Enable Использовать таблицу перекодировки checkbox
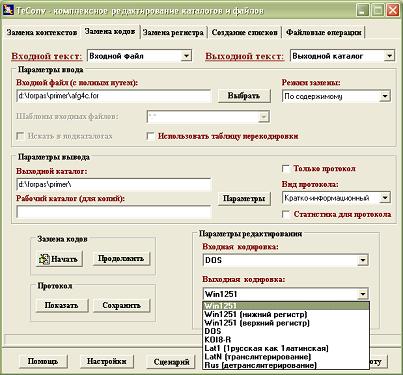The height and width of the screenshot is (375, 403). [151, 136]
